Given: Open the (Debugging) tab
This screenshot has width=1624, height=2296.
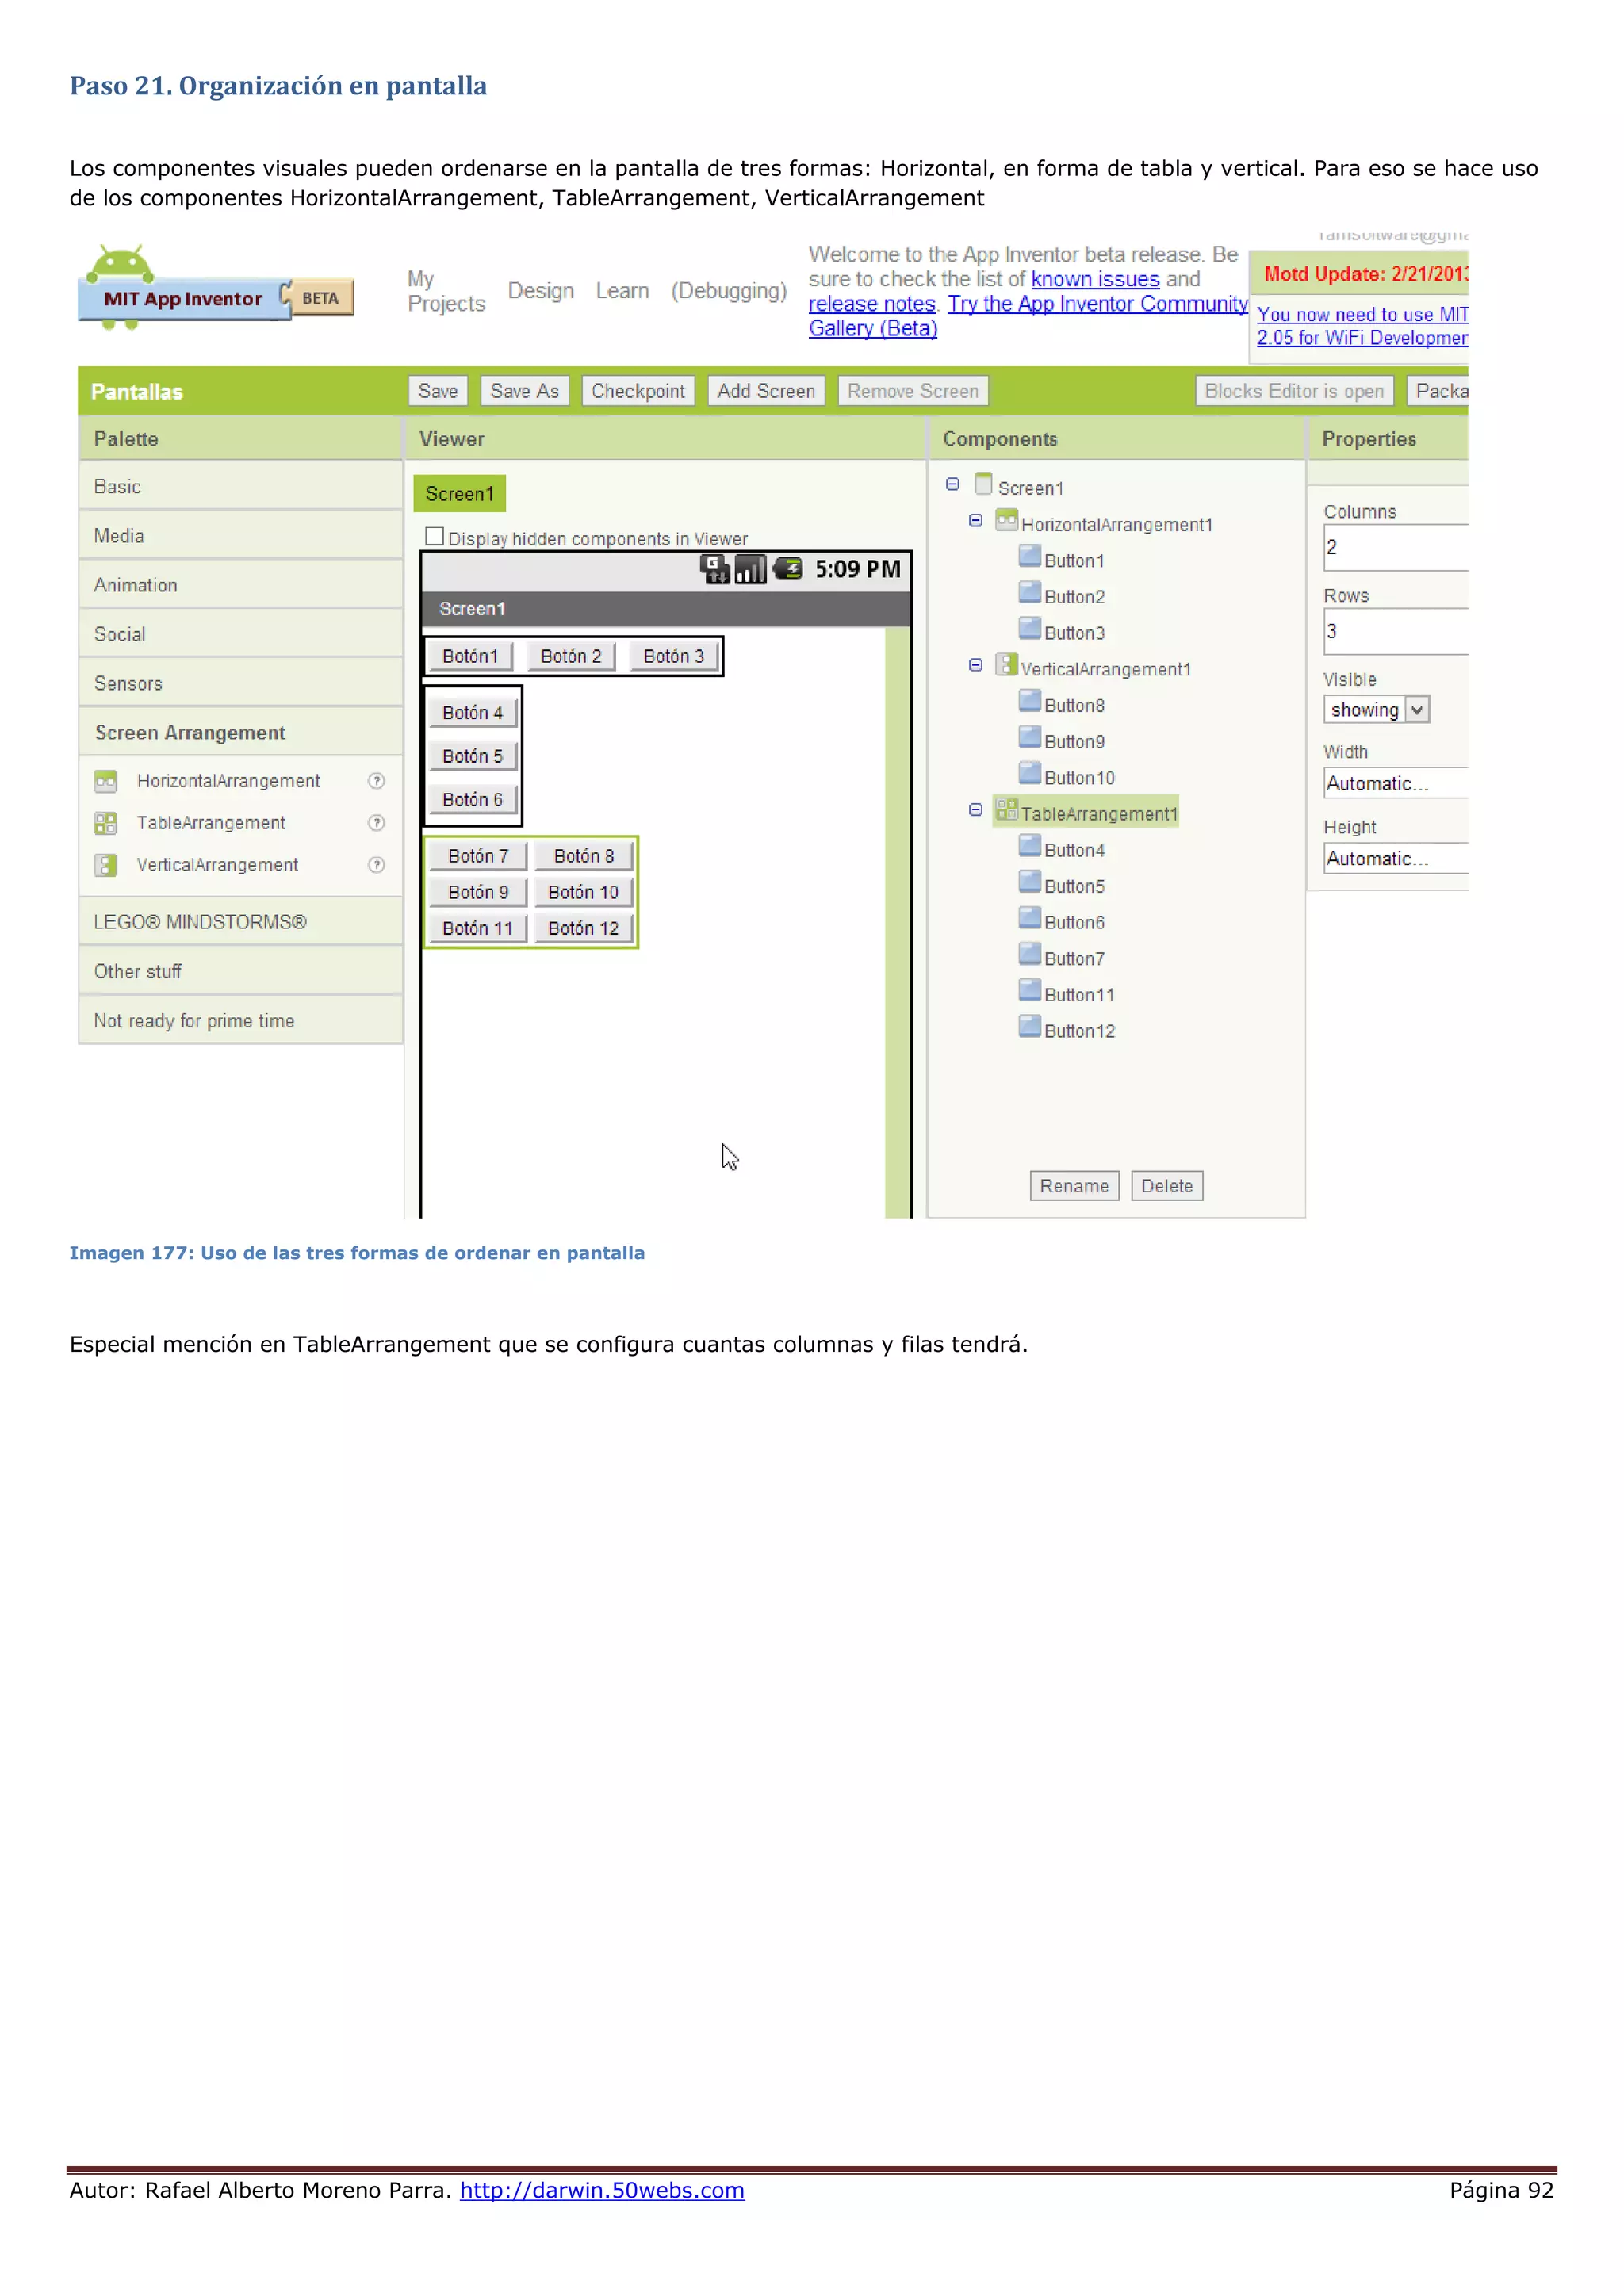Looking at the screenshot, I should [x=729, y=291].
